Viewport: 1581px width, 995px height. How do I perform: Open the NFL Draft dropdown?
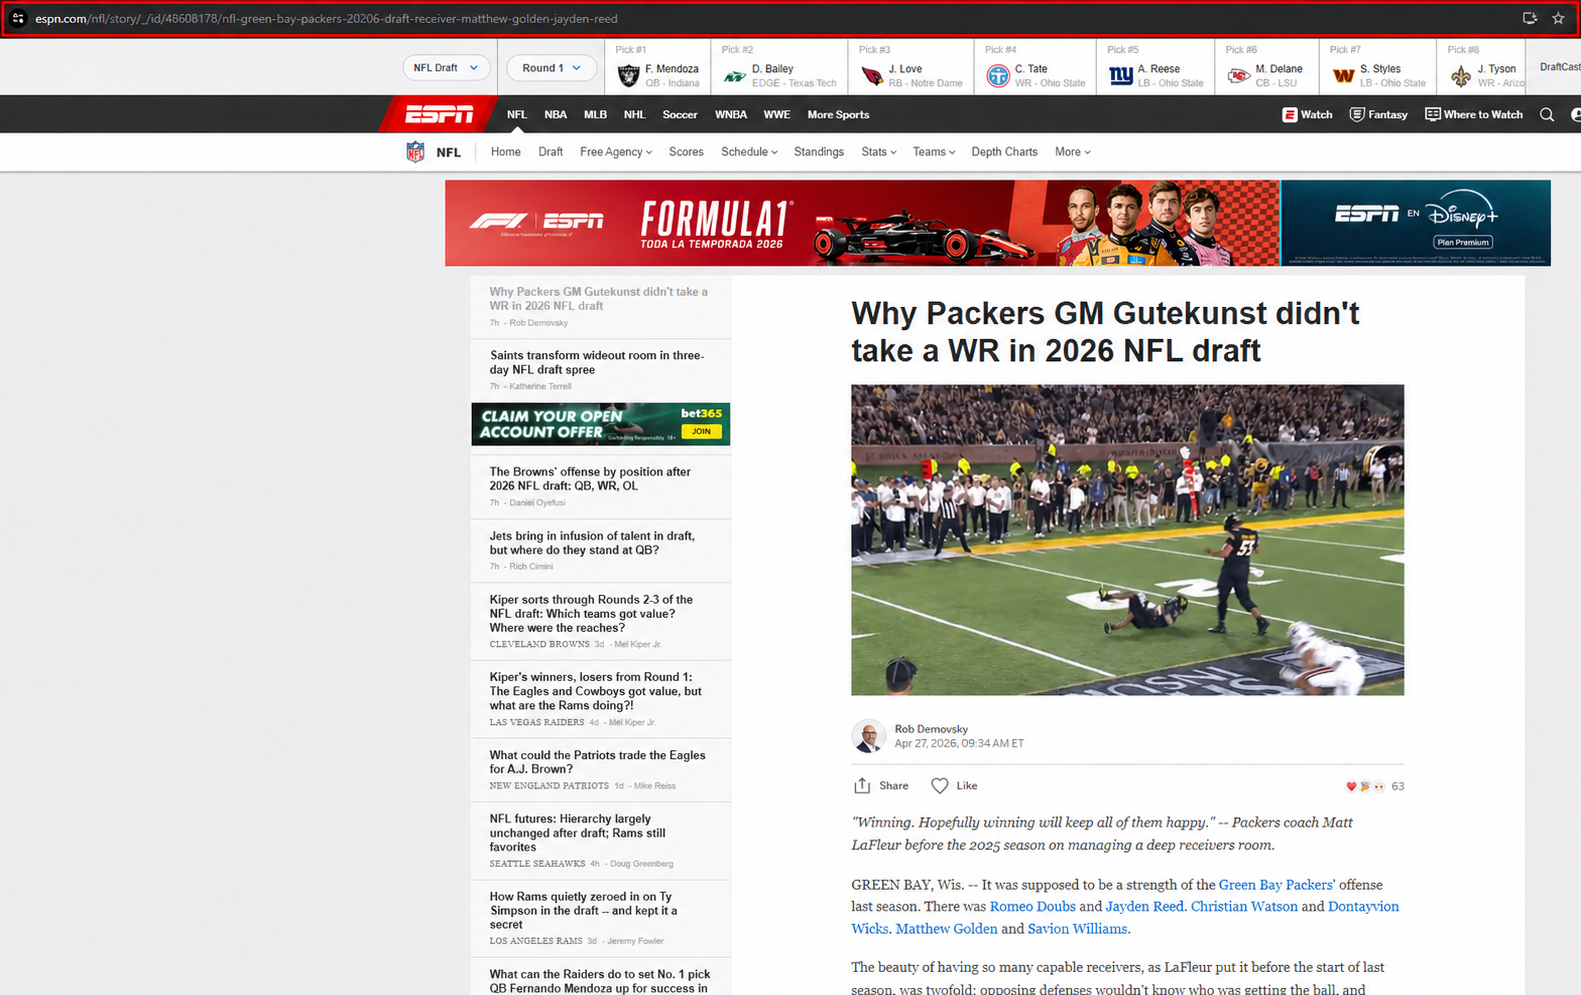pos(446,68)
